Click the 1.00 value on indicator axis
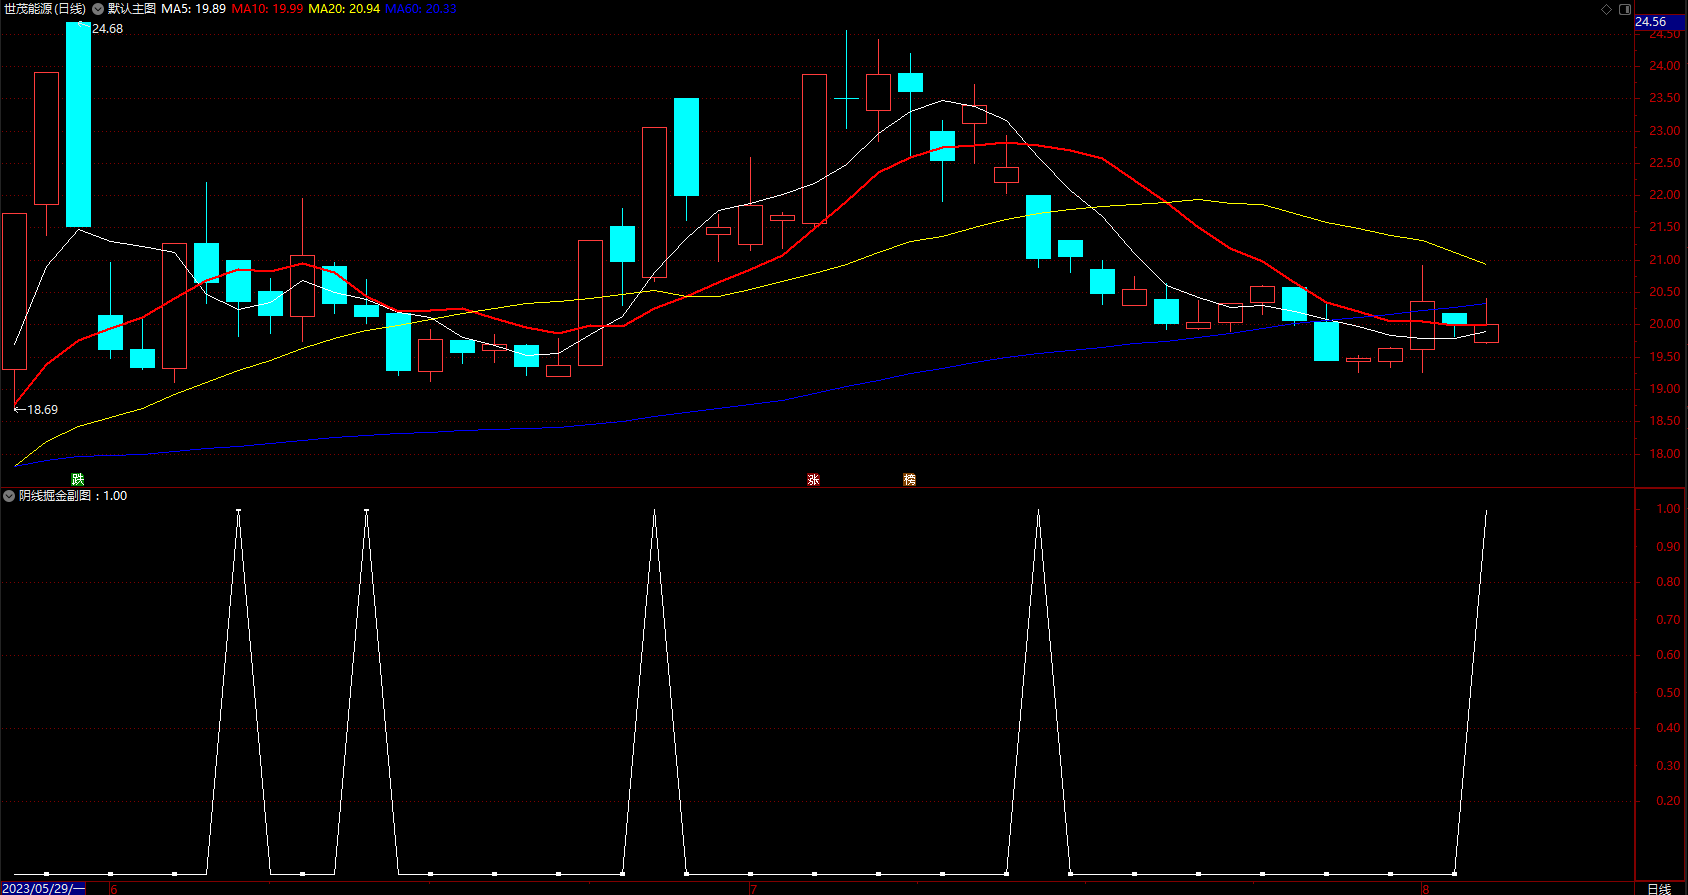 click(x=1668, y=509)
